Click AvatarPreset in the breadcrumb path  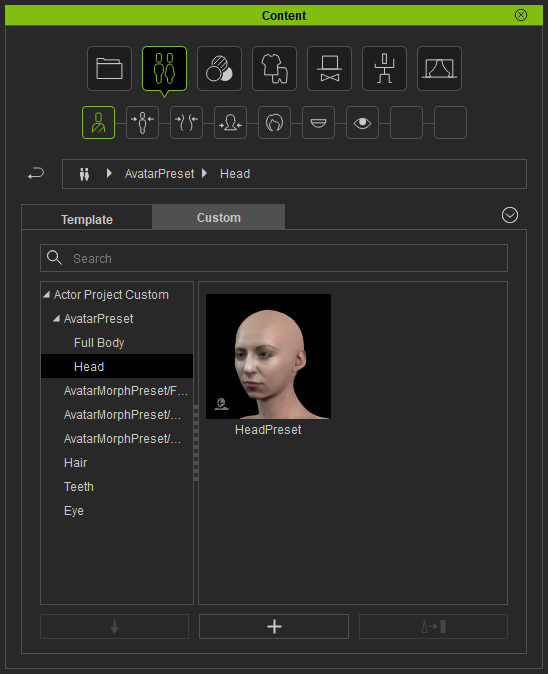[159, 174]
